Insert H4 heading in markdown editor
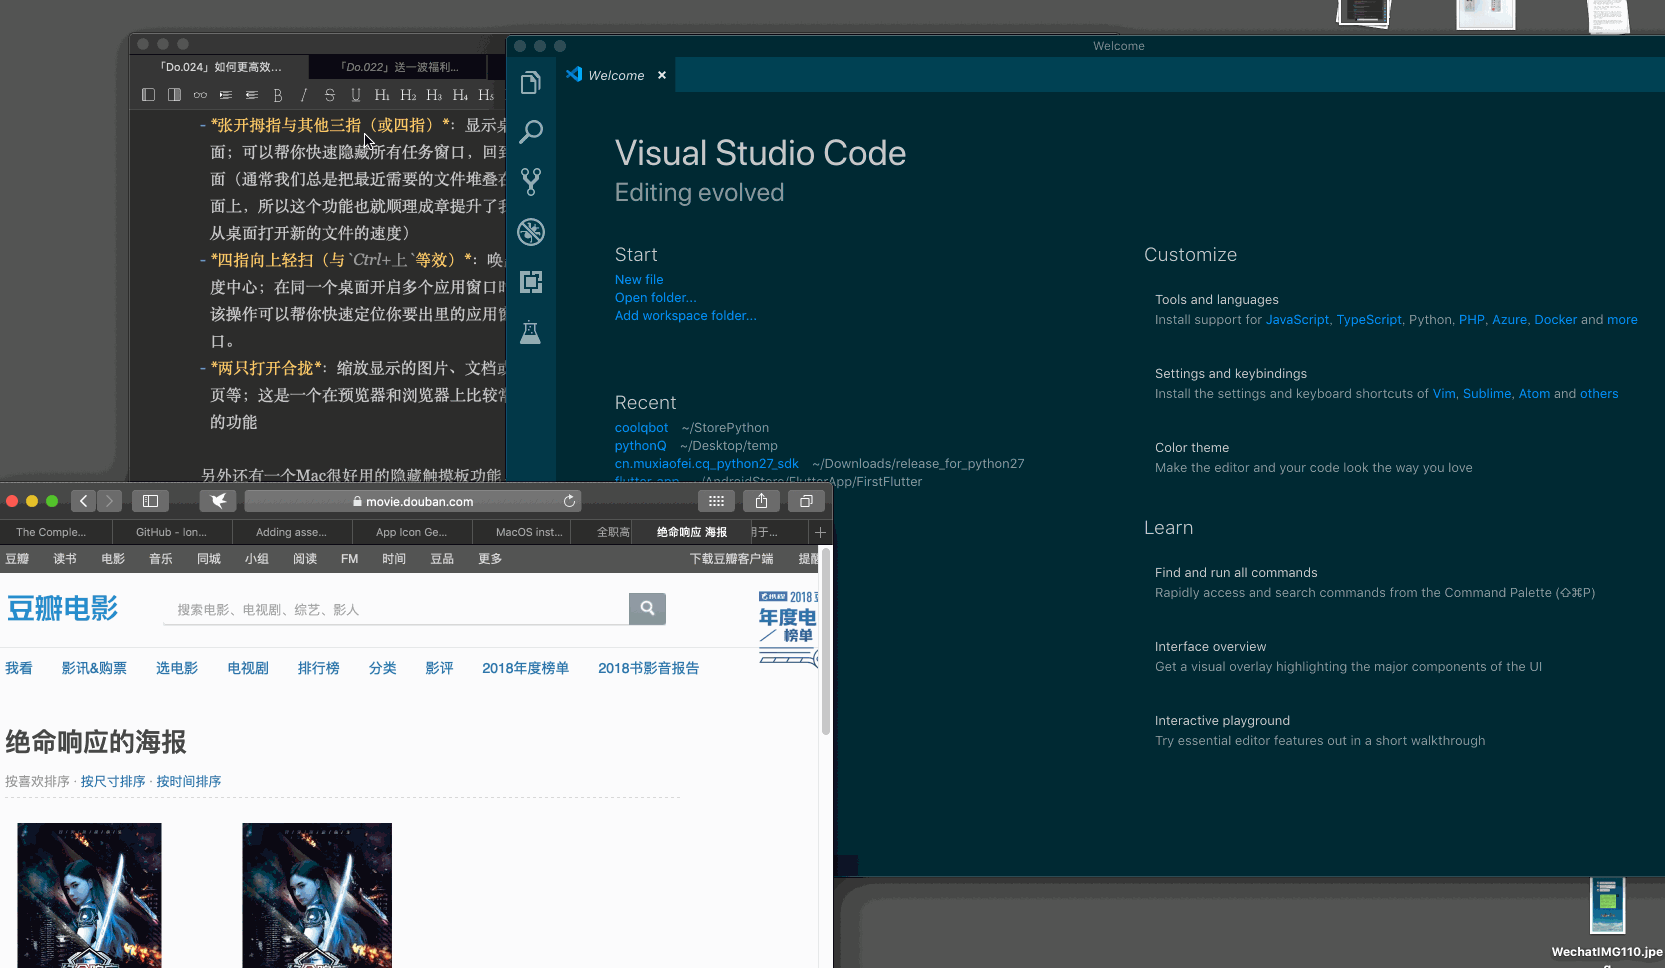1665x968 pixels. (460, 95)
